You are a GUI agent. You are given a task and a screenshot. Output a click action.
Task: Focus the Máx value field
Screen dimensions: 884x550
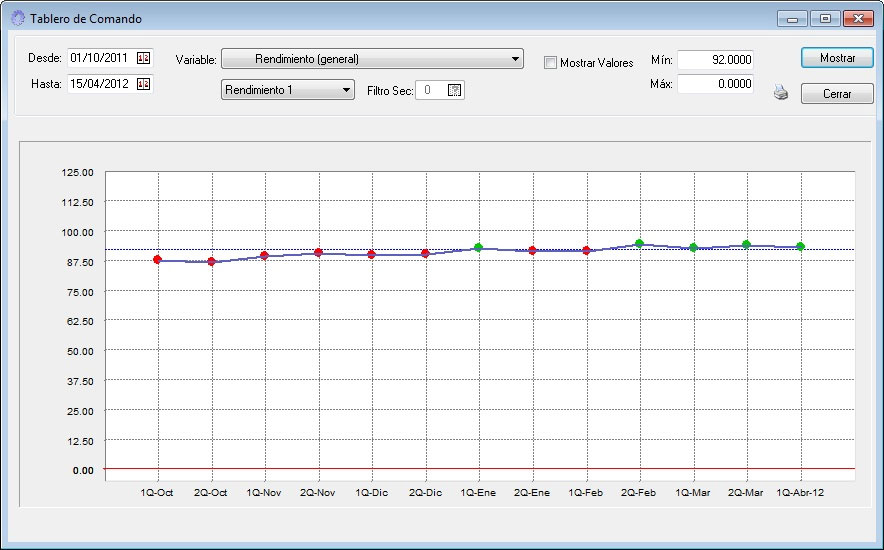pyautogui.click(x=715, y=85)
